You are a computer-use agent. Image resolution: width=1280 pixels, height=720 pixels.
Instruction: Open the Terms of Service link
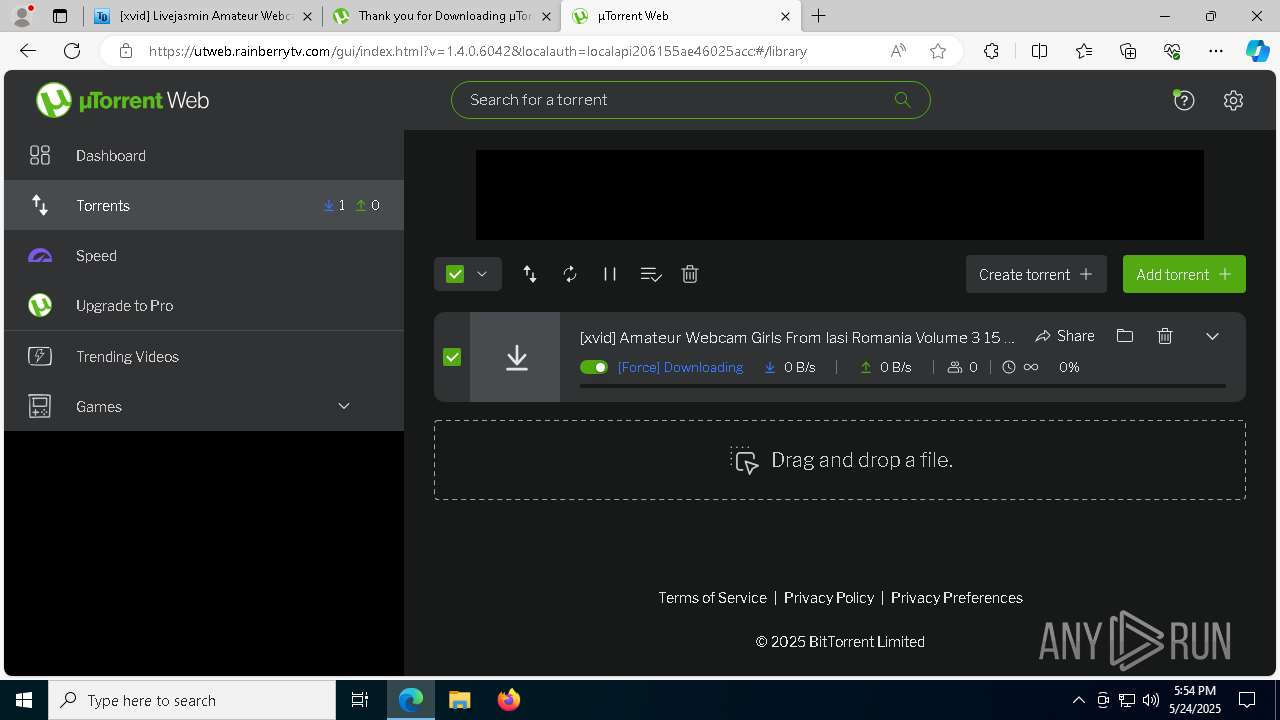[712, 597]
